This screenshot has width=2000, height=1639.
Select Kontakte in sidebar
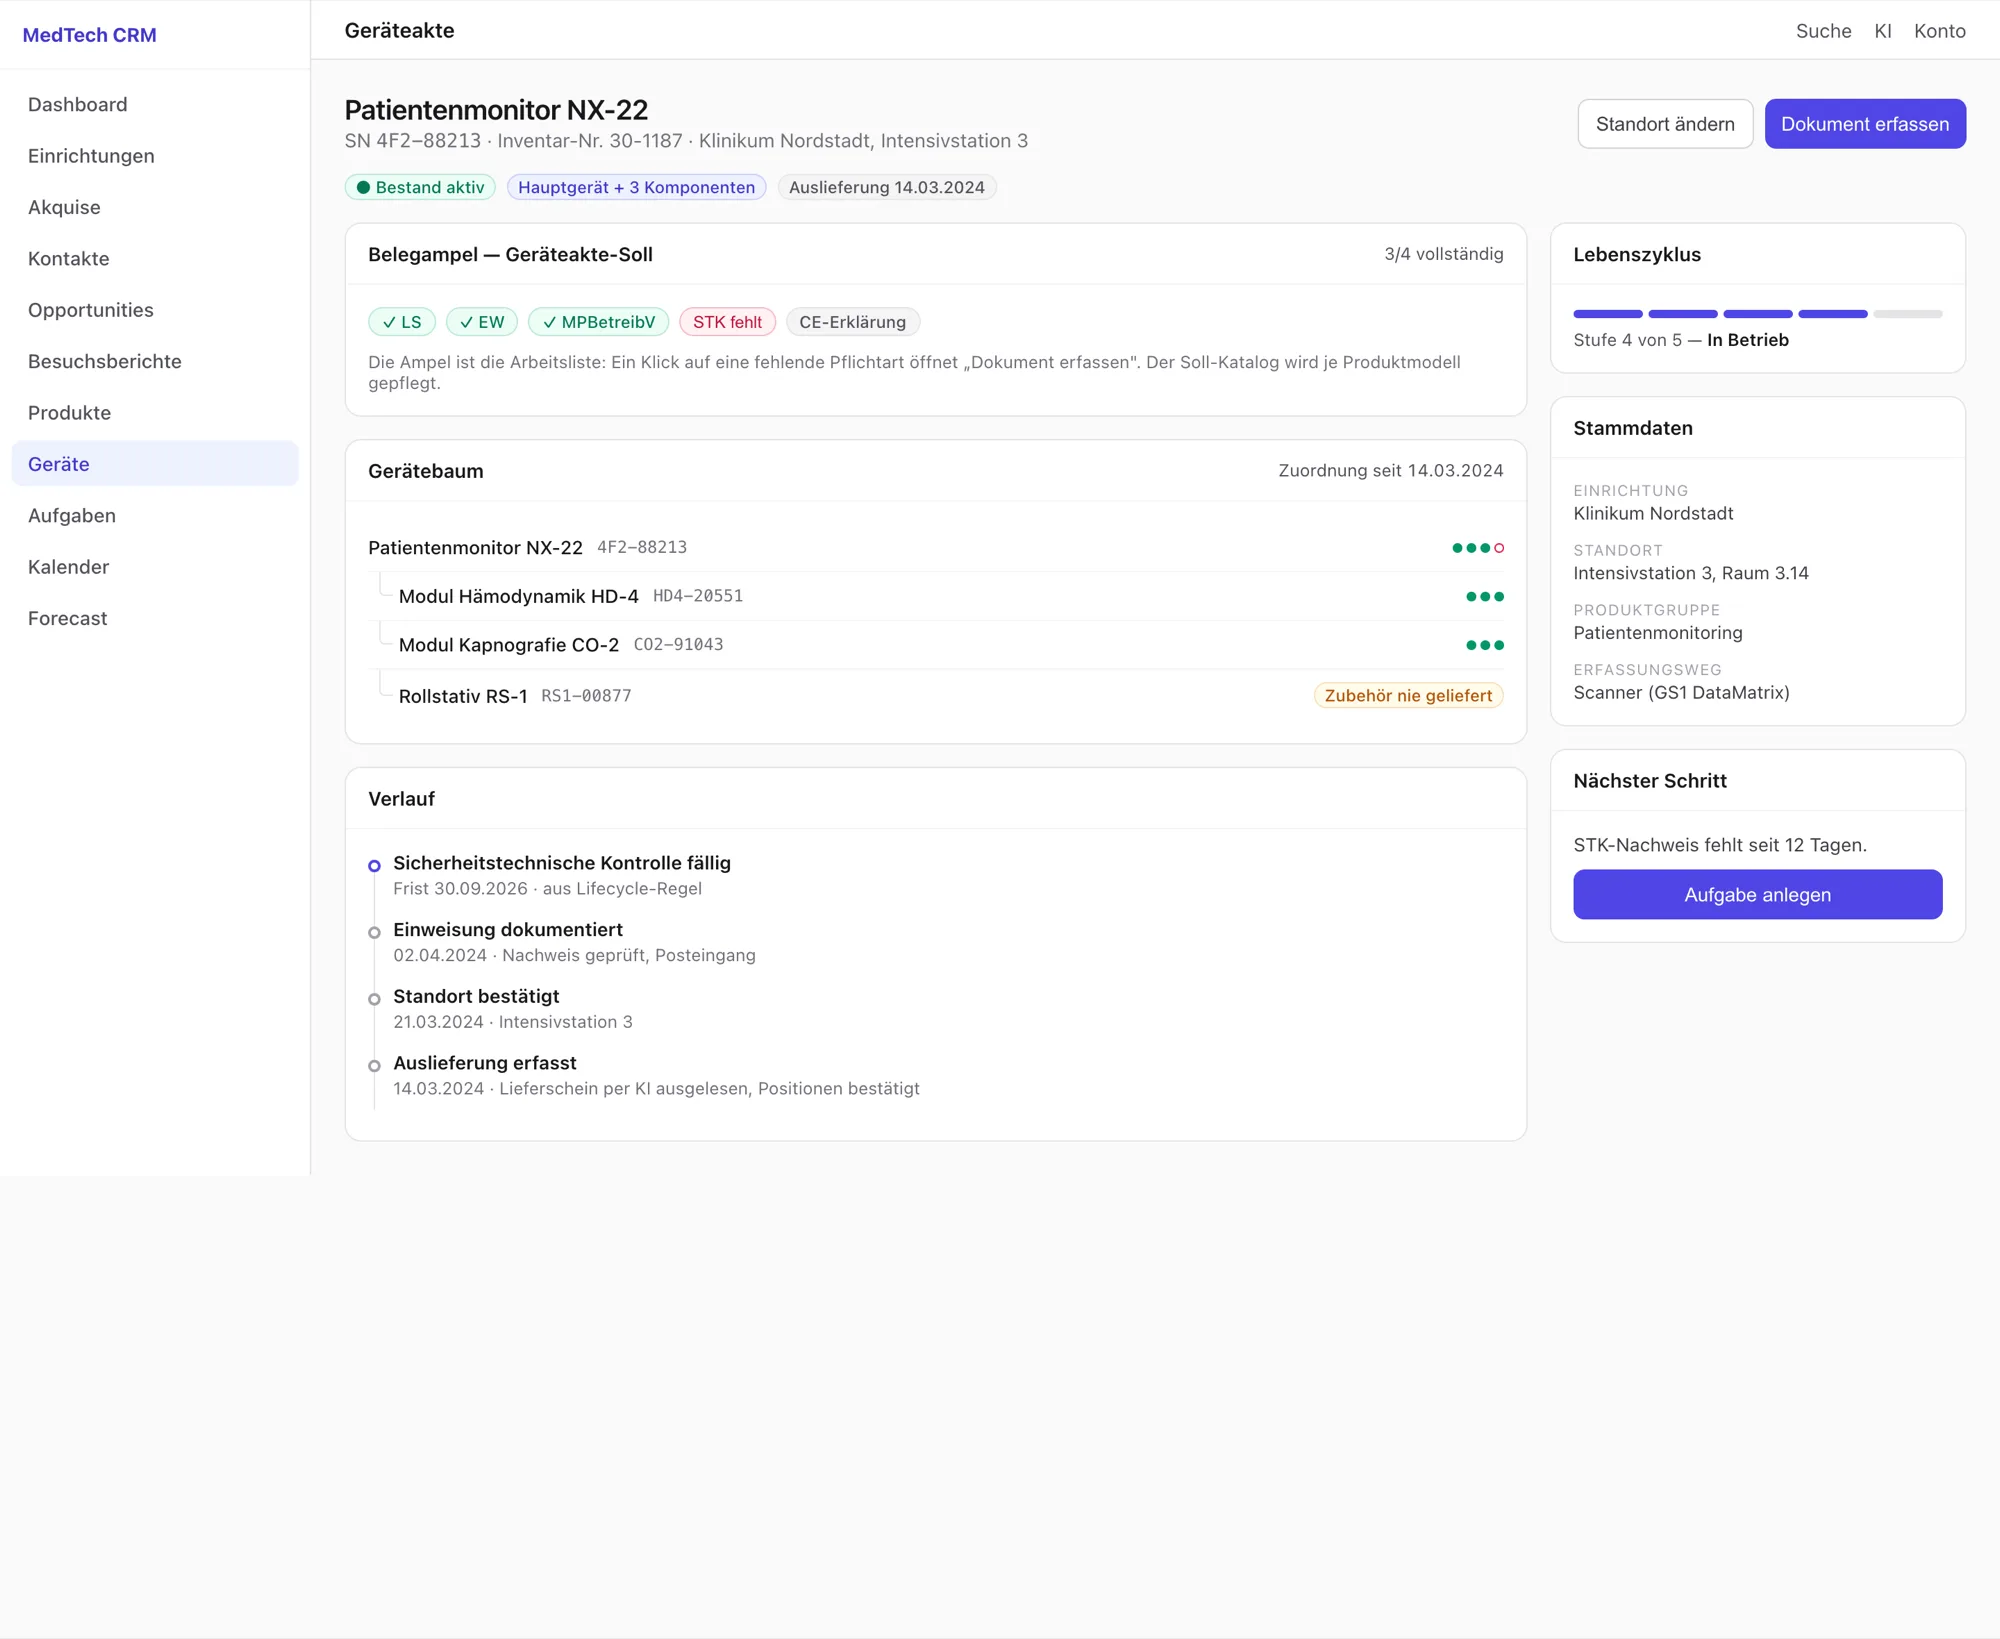coord(155,259)
